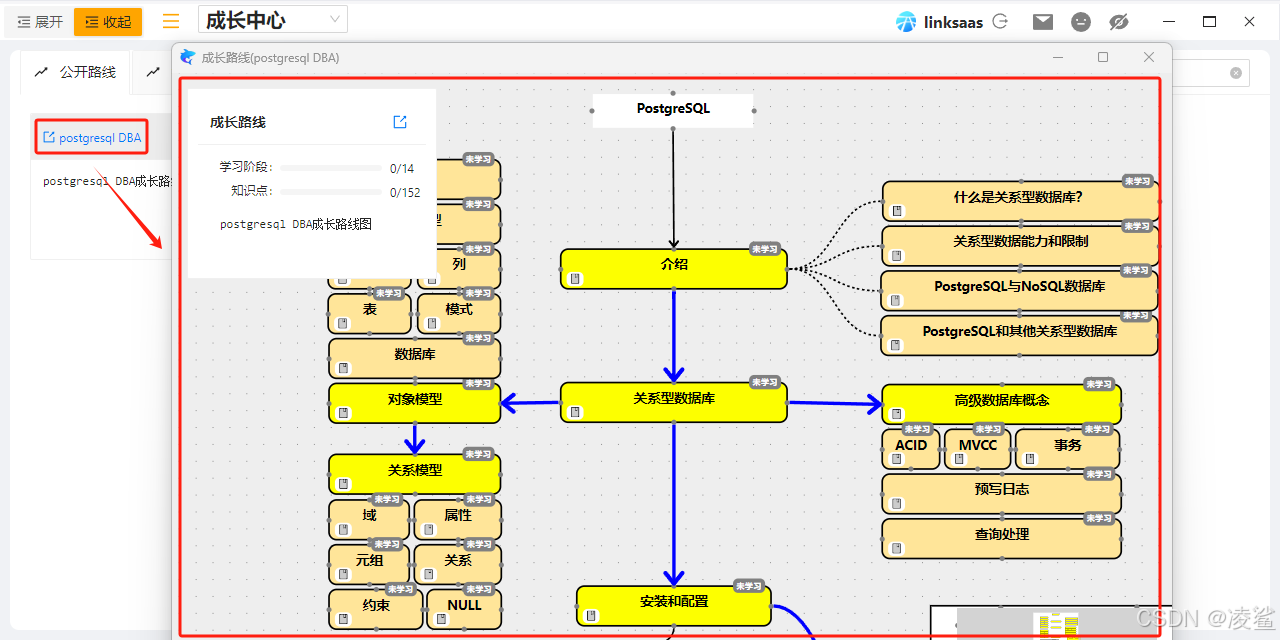
Task: Open the mail notifications icon
Action: pyautogui.click(x=1042, y=21)
